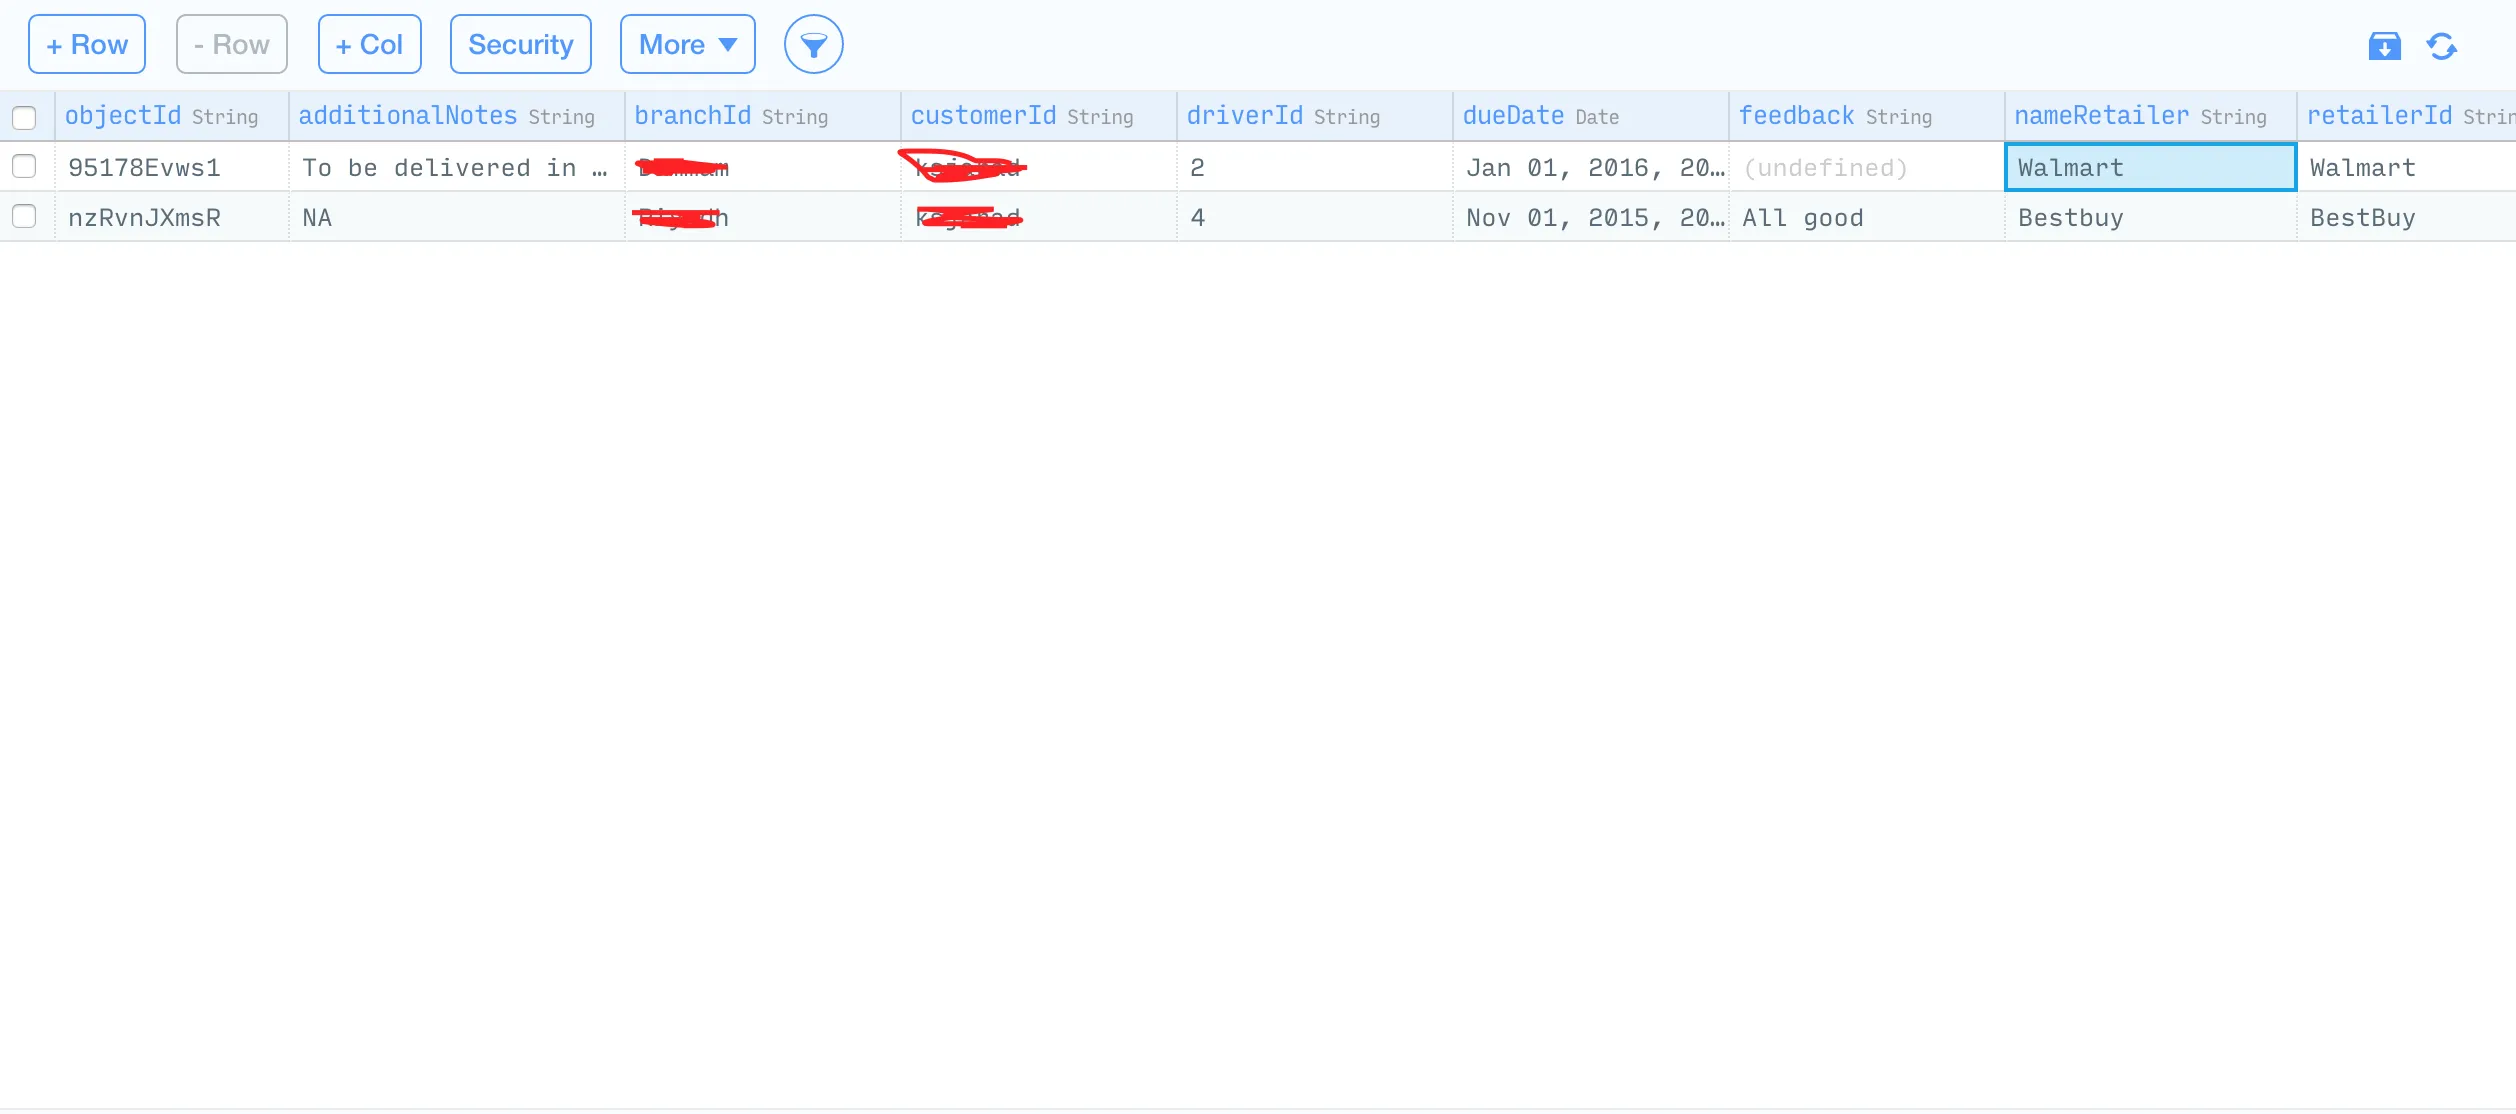
Task: Click the filter funnel icon
Action: point(813,45)
